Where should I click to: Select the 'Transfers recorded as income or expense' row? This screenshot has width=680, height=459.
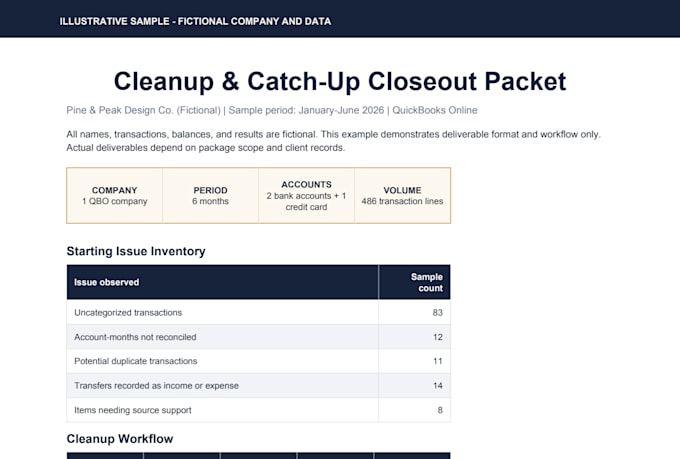(258, 385)
